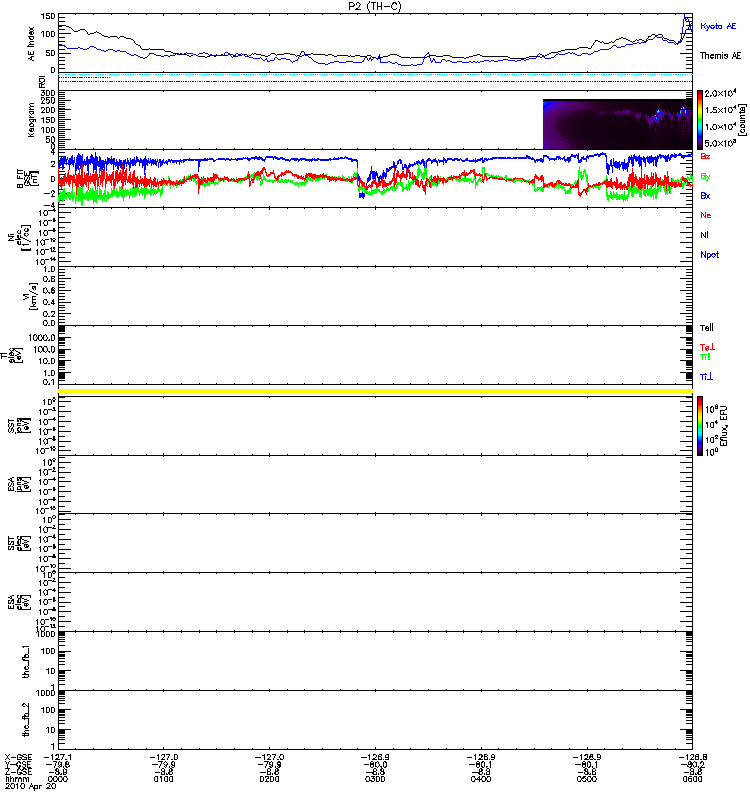
Task: Click the green Ti parallel legend label
Action: pyautogui.click(x=705, y=357)
